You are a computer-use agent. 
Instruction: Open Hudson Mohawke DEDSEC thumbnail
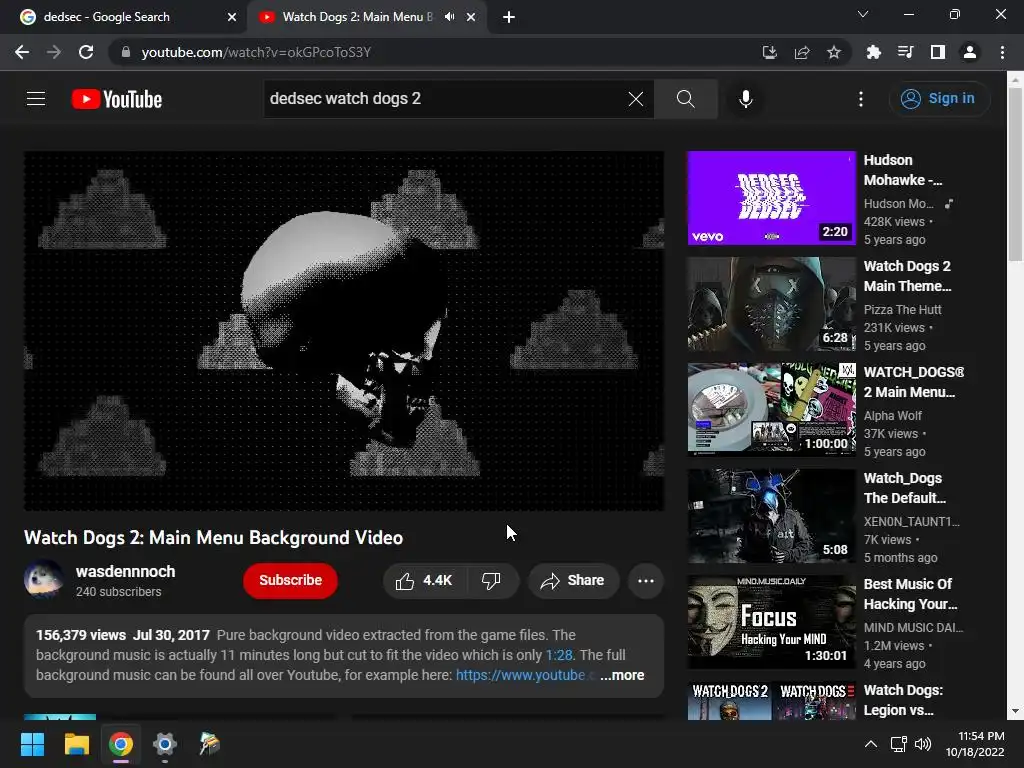click(771, 198)
